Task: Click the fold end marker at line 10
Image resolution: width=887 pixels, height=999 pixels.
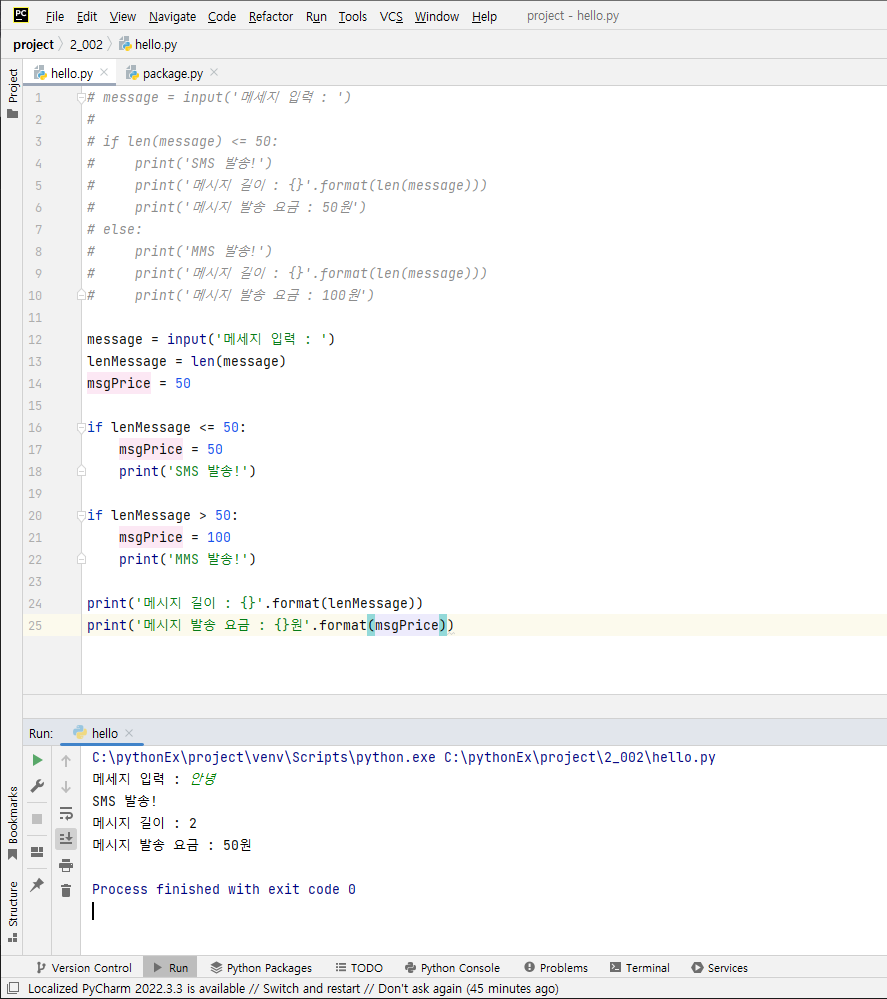Action: click(x=81, y=295)
